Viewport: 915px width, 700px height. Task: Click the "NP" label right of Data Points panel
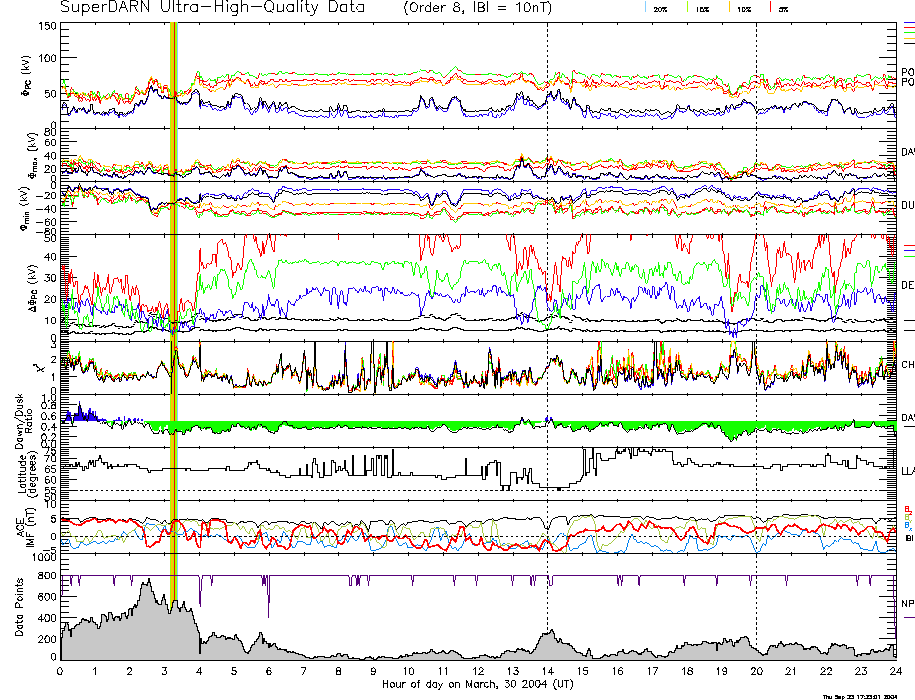(907, 604)
